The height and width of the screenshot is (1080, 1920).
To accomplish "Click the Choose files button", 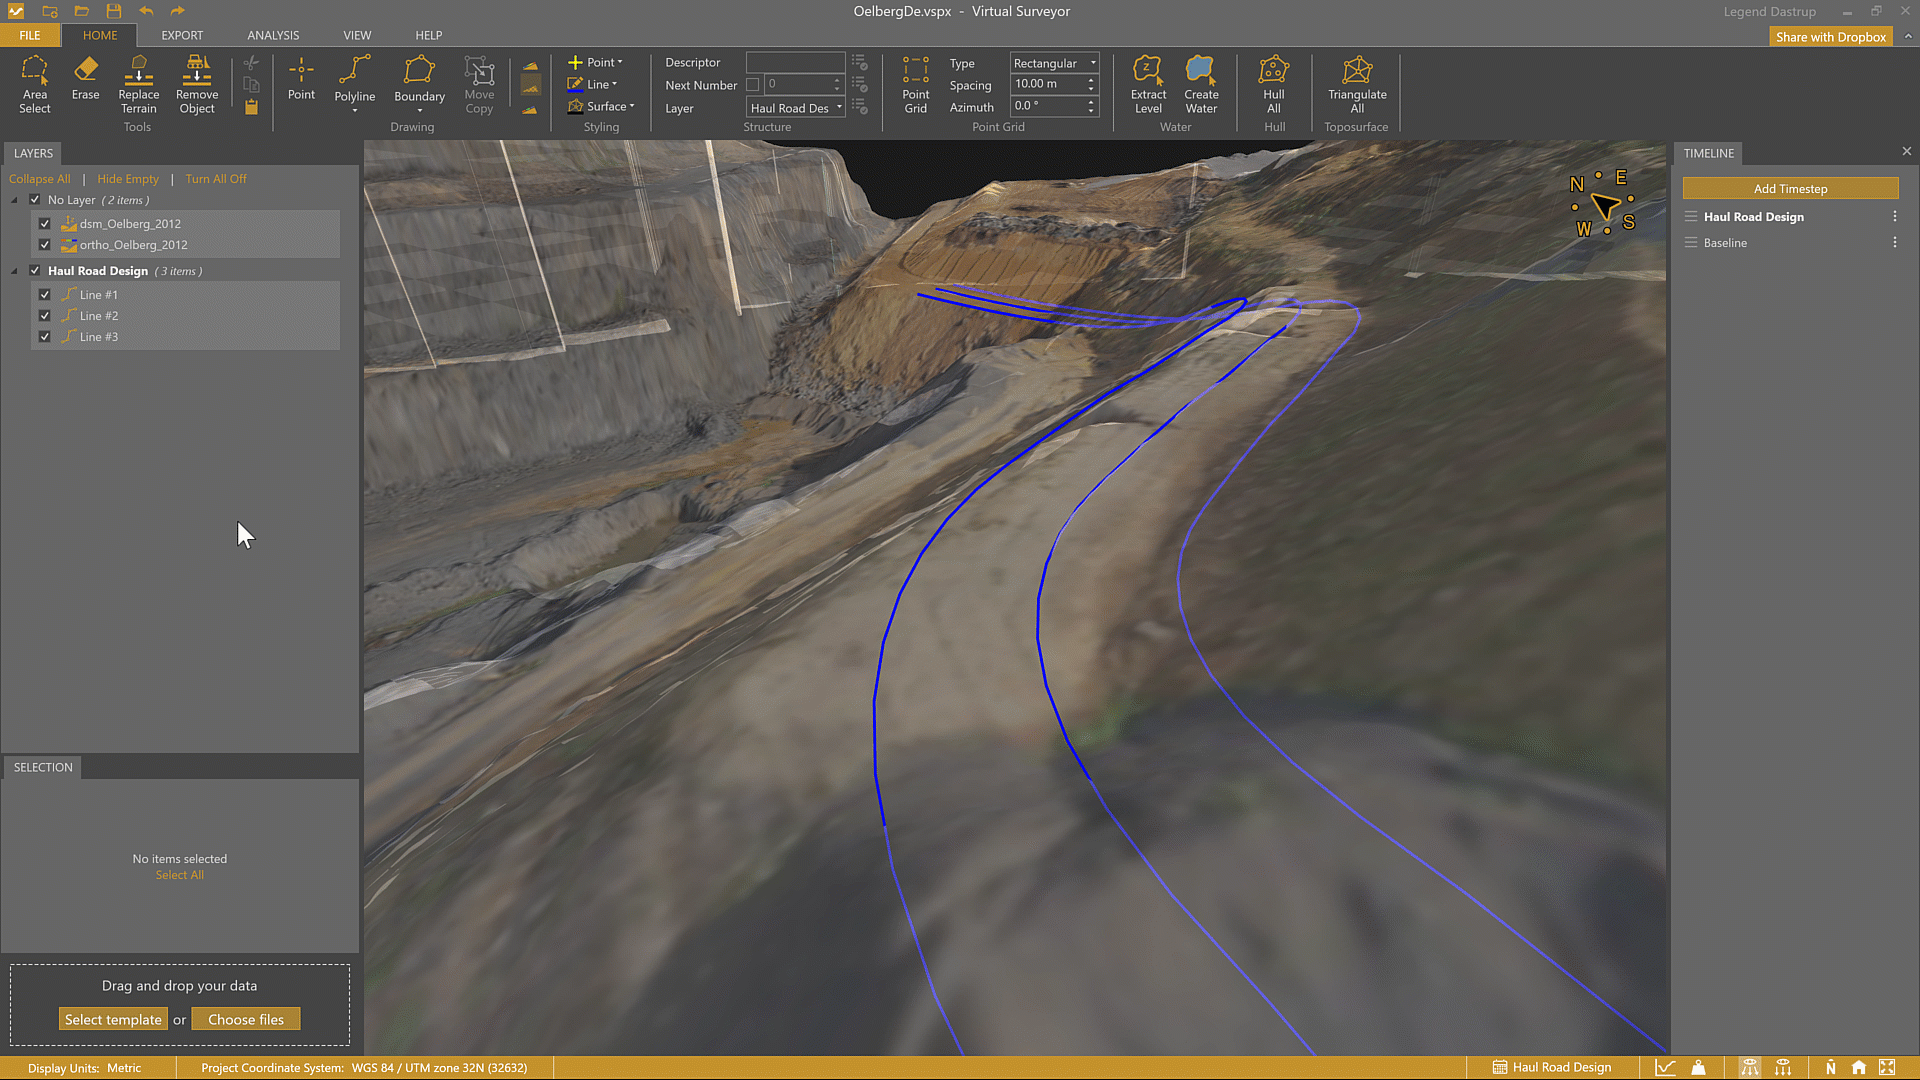I will coord(246,1019).
